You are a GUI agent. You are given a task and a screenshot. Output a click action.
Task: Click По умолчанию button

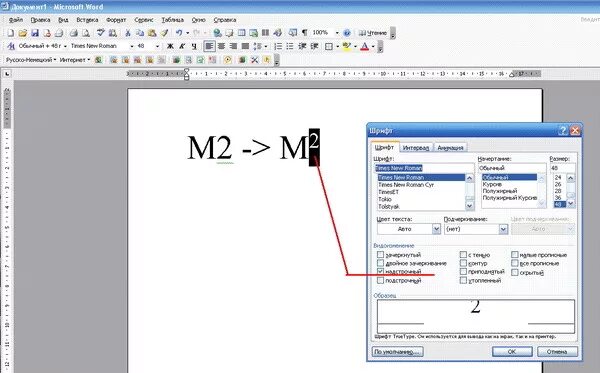coord(397,352)
